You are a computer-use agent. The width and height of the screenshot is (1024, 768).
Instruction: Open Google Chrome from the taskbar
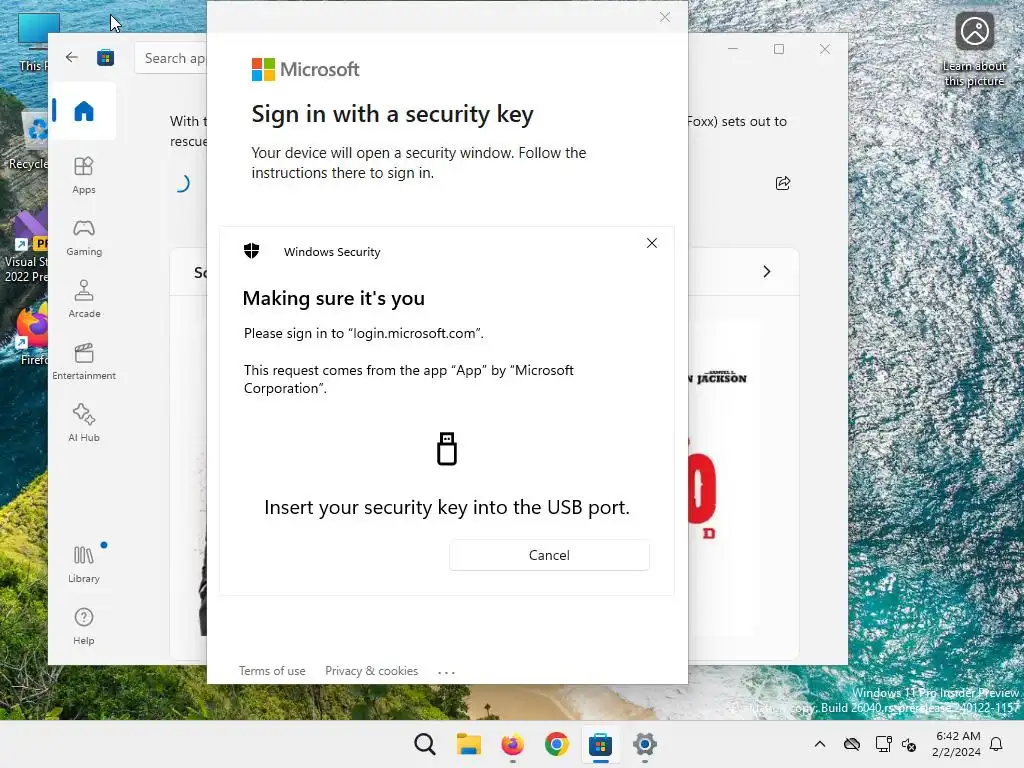click(556, 744)
